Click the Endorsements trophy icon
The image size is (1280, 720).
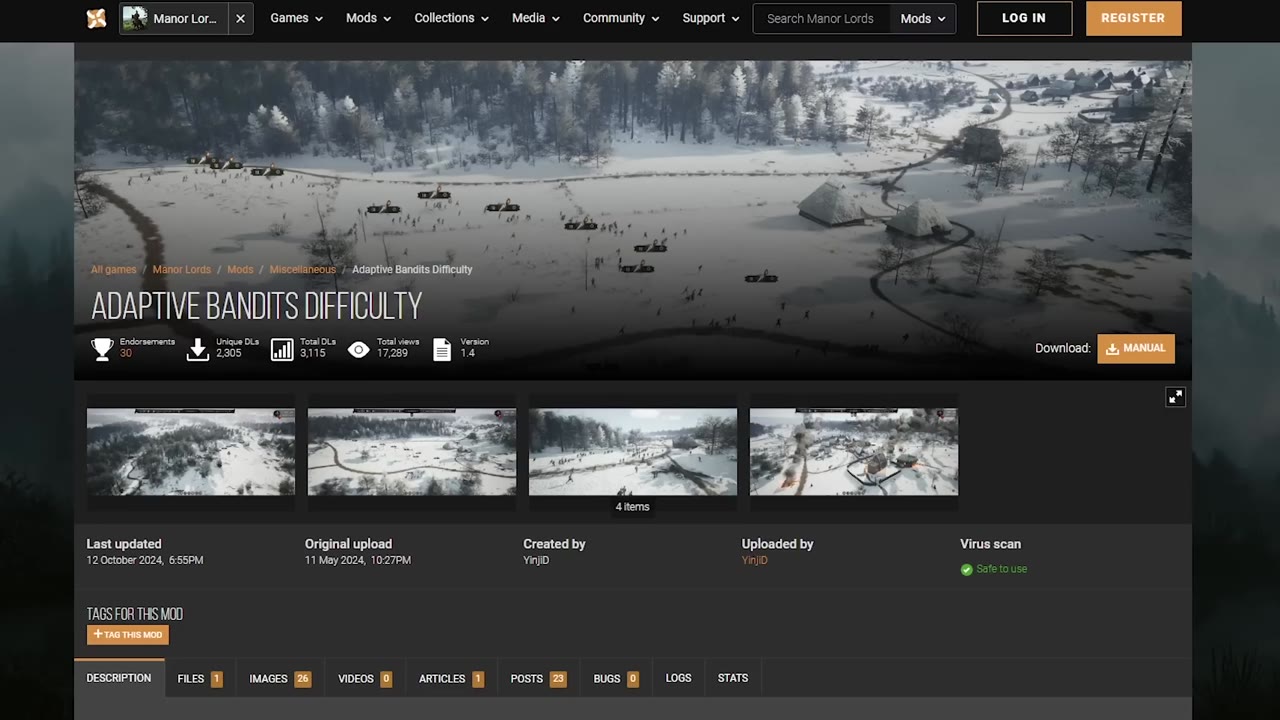[102, 349]
